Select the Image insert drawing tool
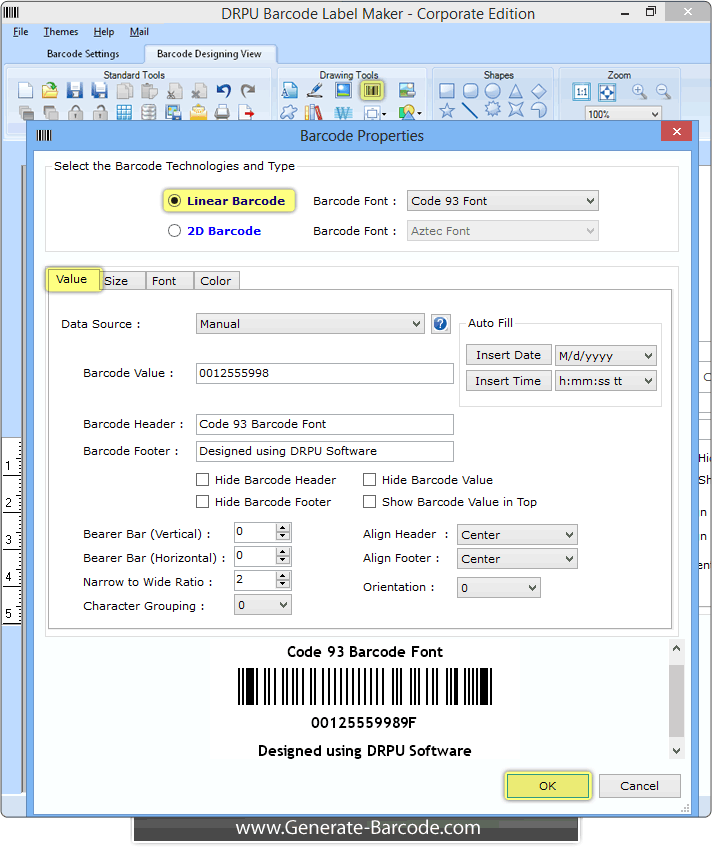This screenshot has height=847, width=712. pos(343,90)
